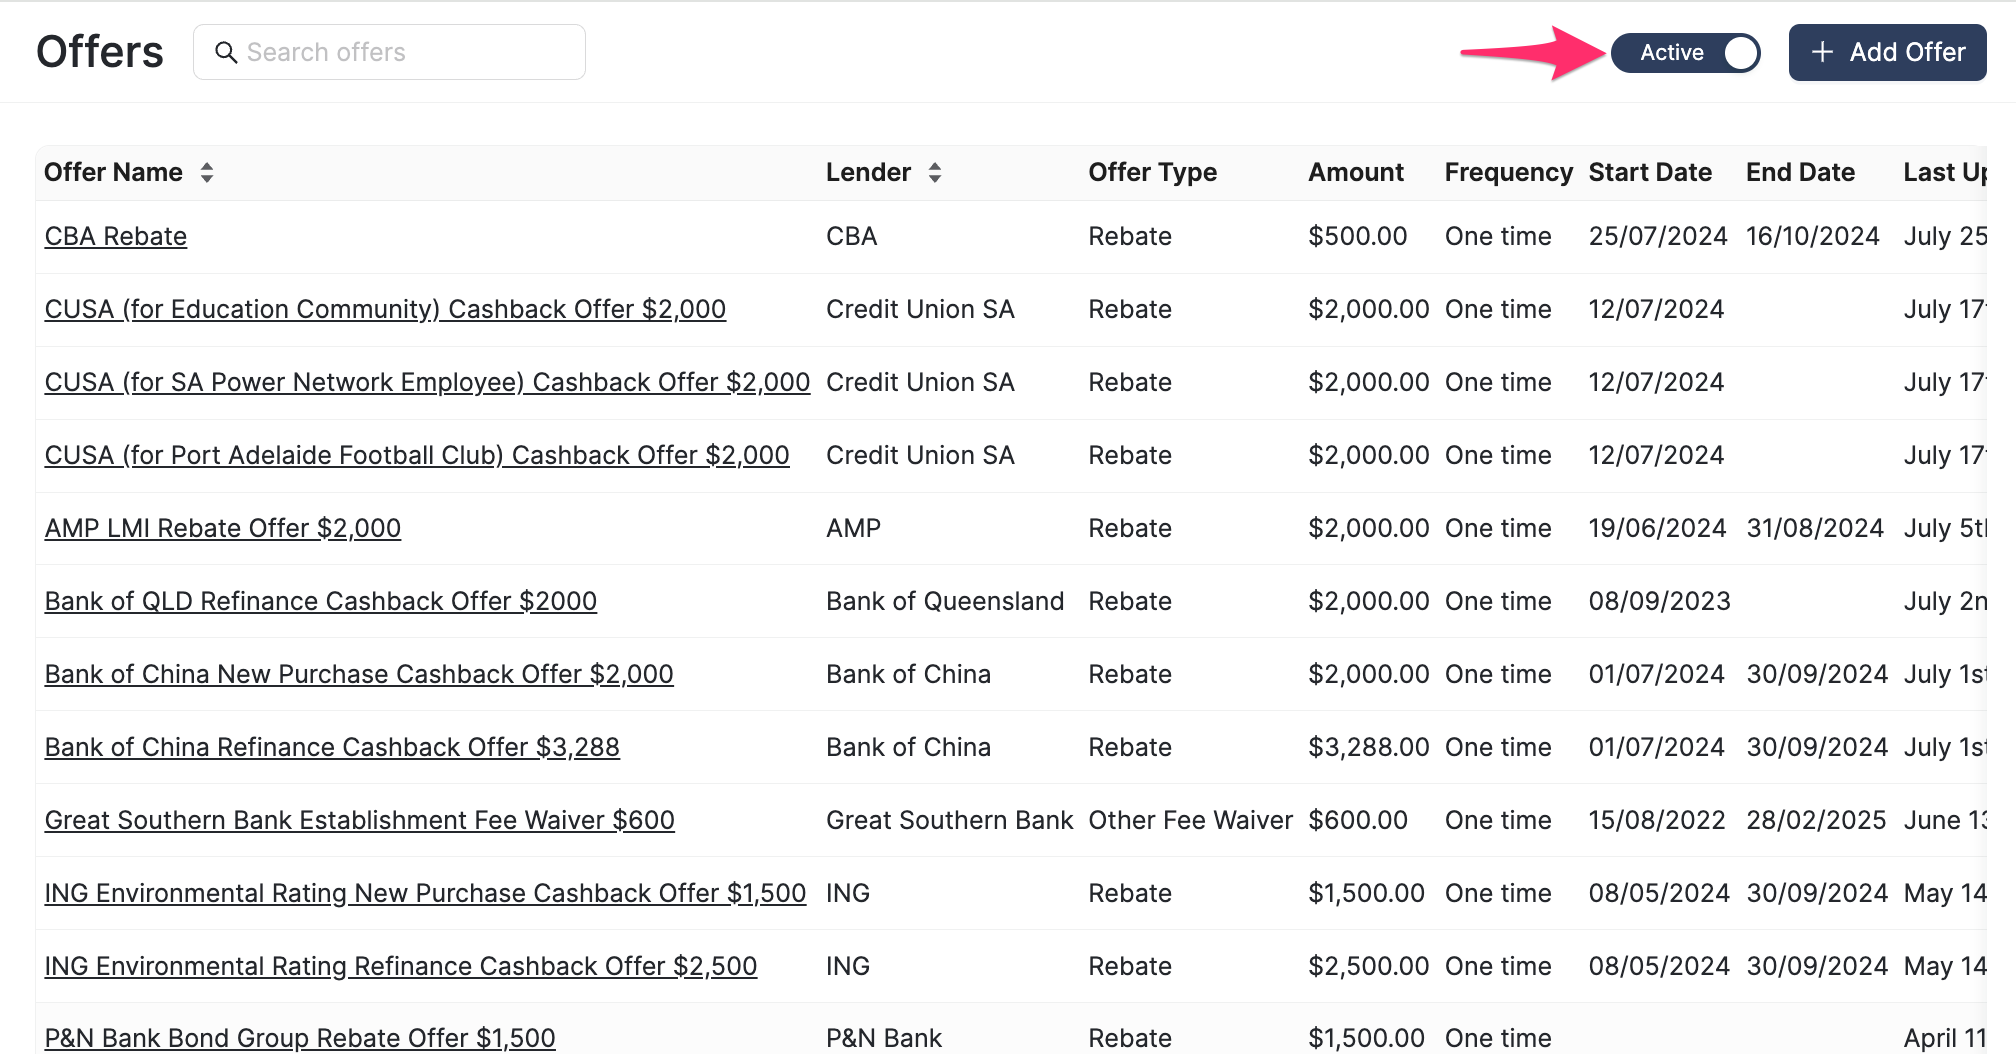Click the search magnifier icon
Screen dimensions: 2016x1054
227,53
